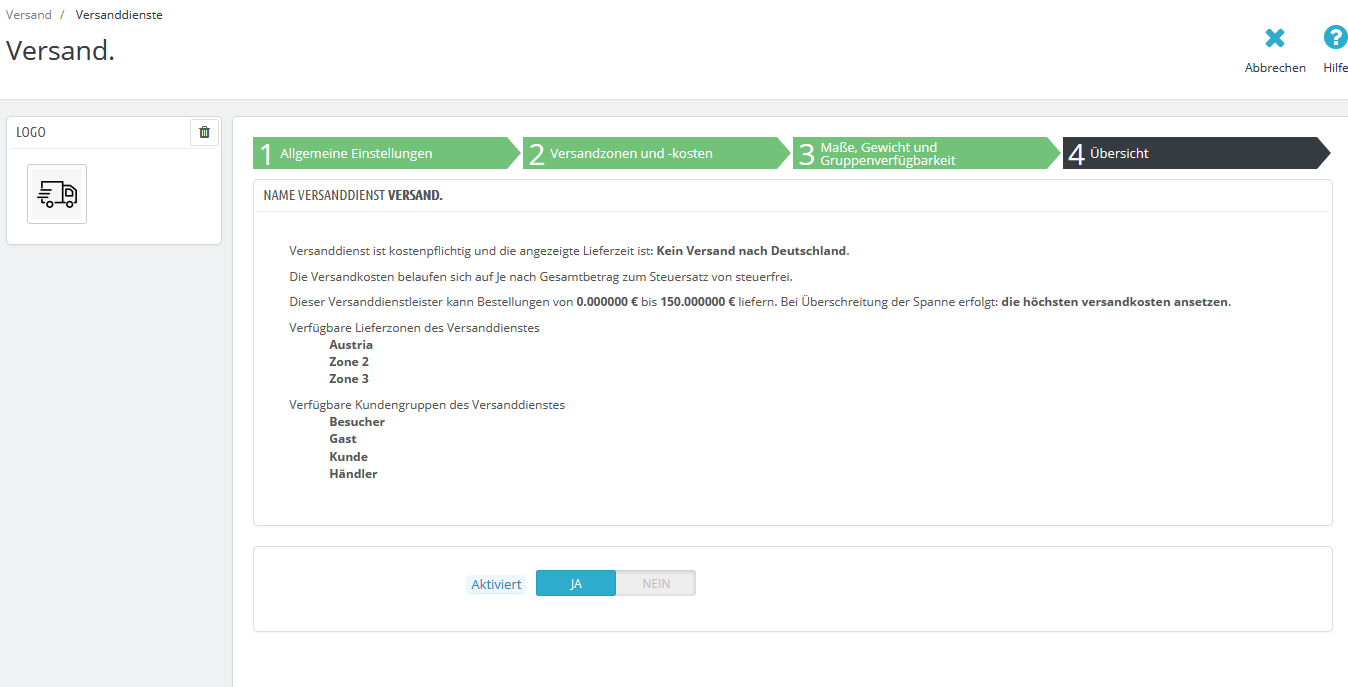Click the 'Kein Versand nach Deutschland' text
Image resolution: width=1348 pixels, height=687 pixels.
pos(751,251)
